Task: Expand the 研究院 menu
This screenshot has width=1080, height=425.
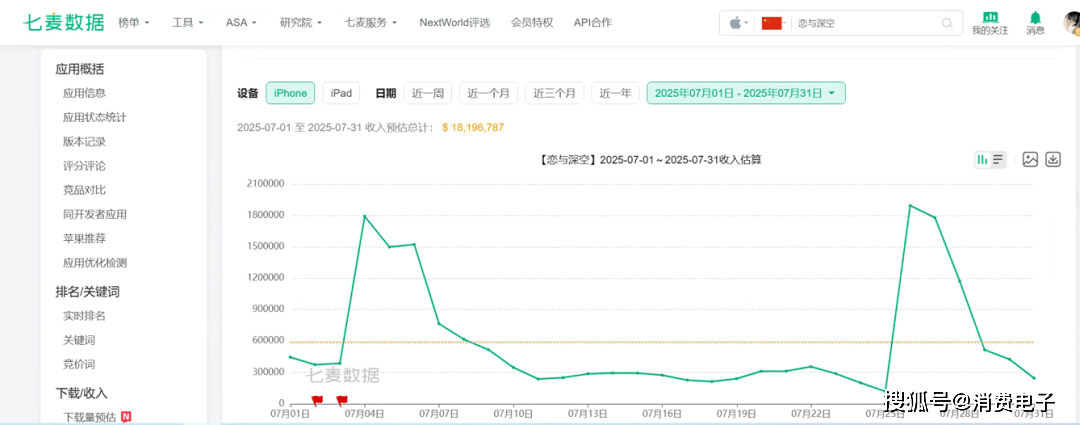Action: [x=301, y=23]
